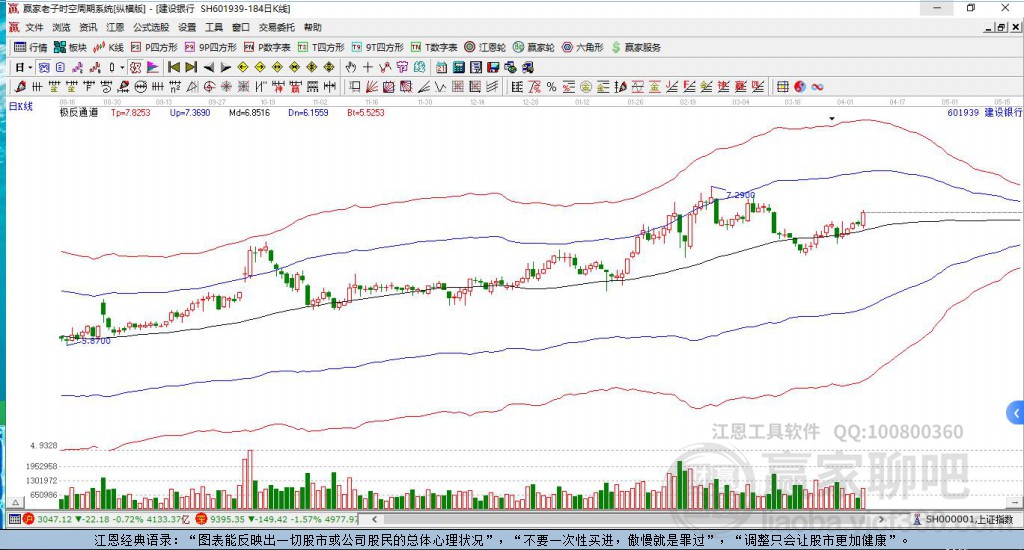Viewport: 1024px width, 550px height.
Task: Open the 行情 market quotes view
Action: pyautogui.click(x=30, y=47)
